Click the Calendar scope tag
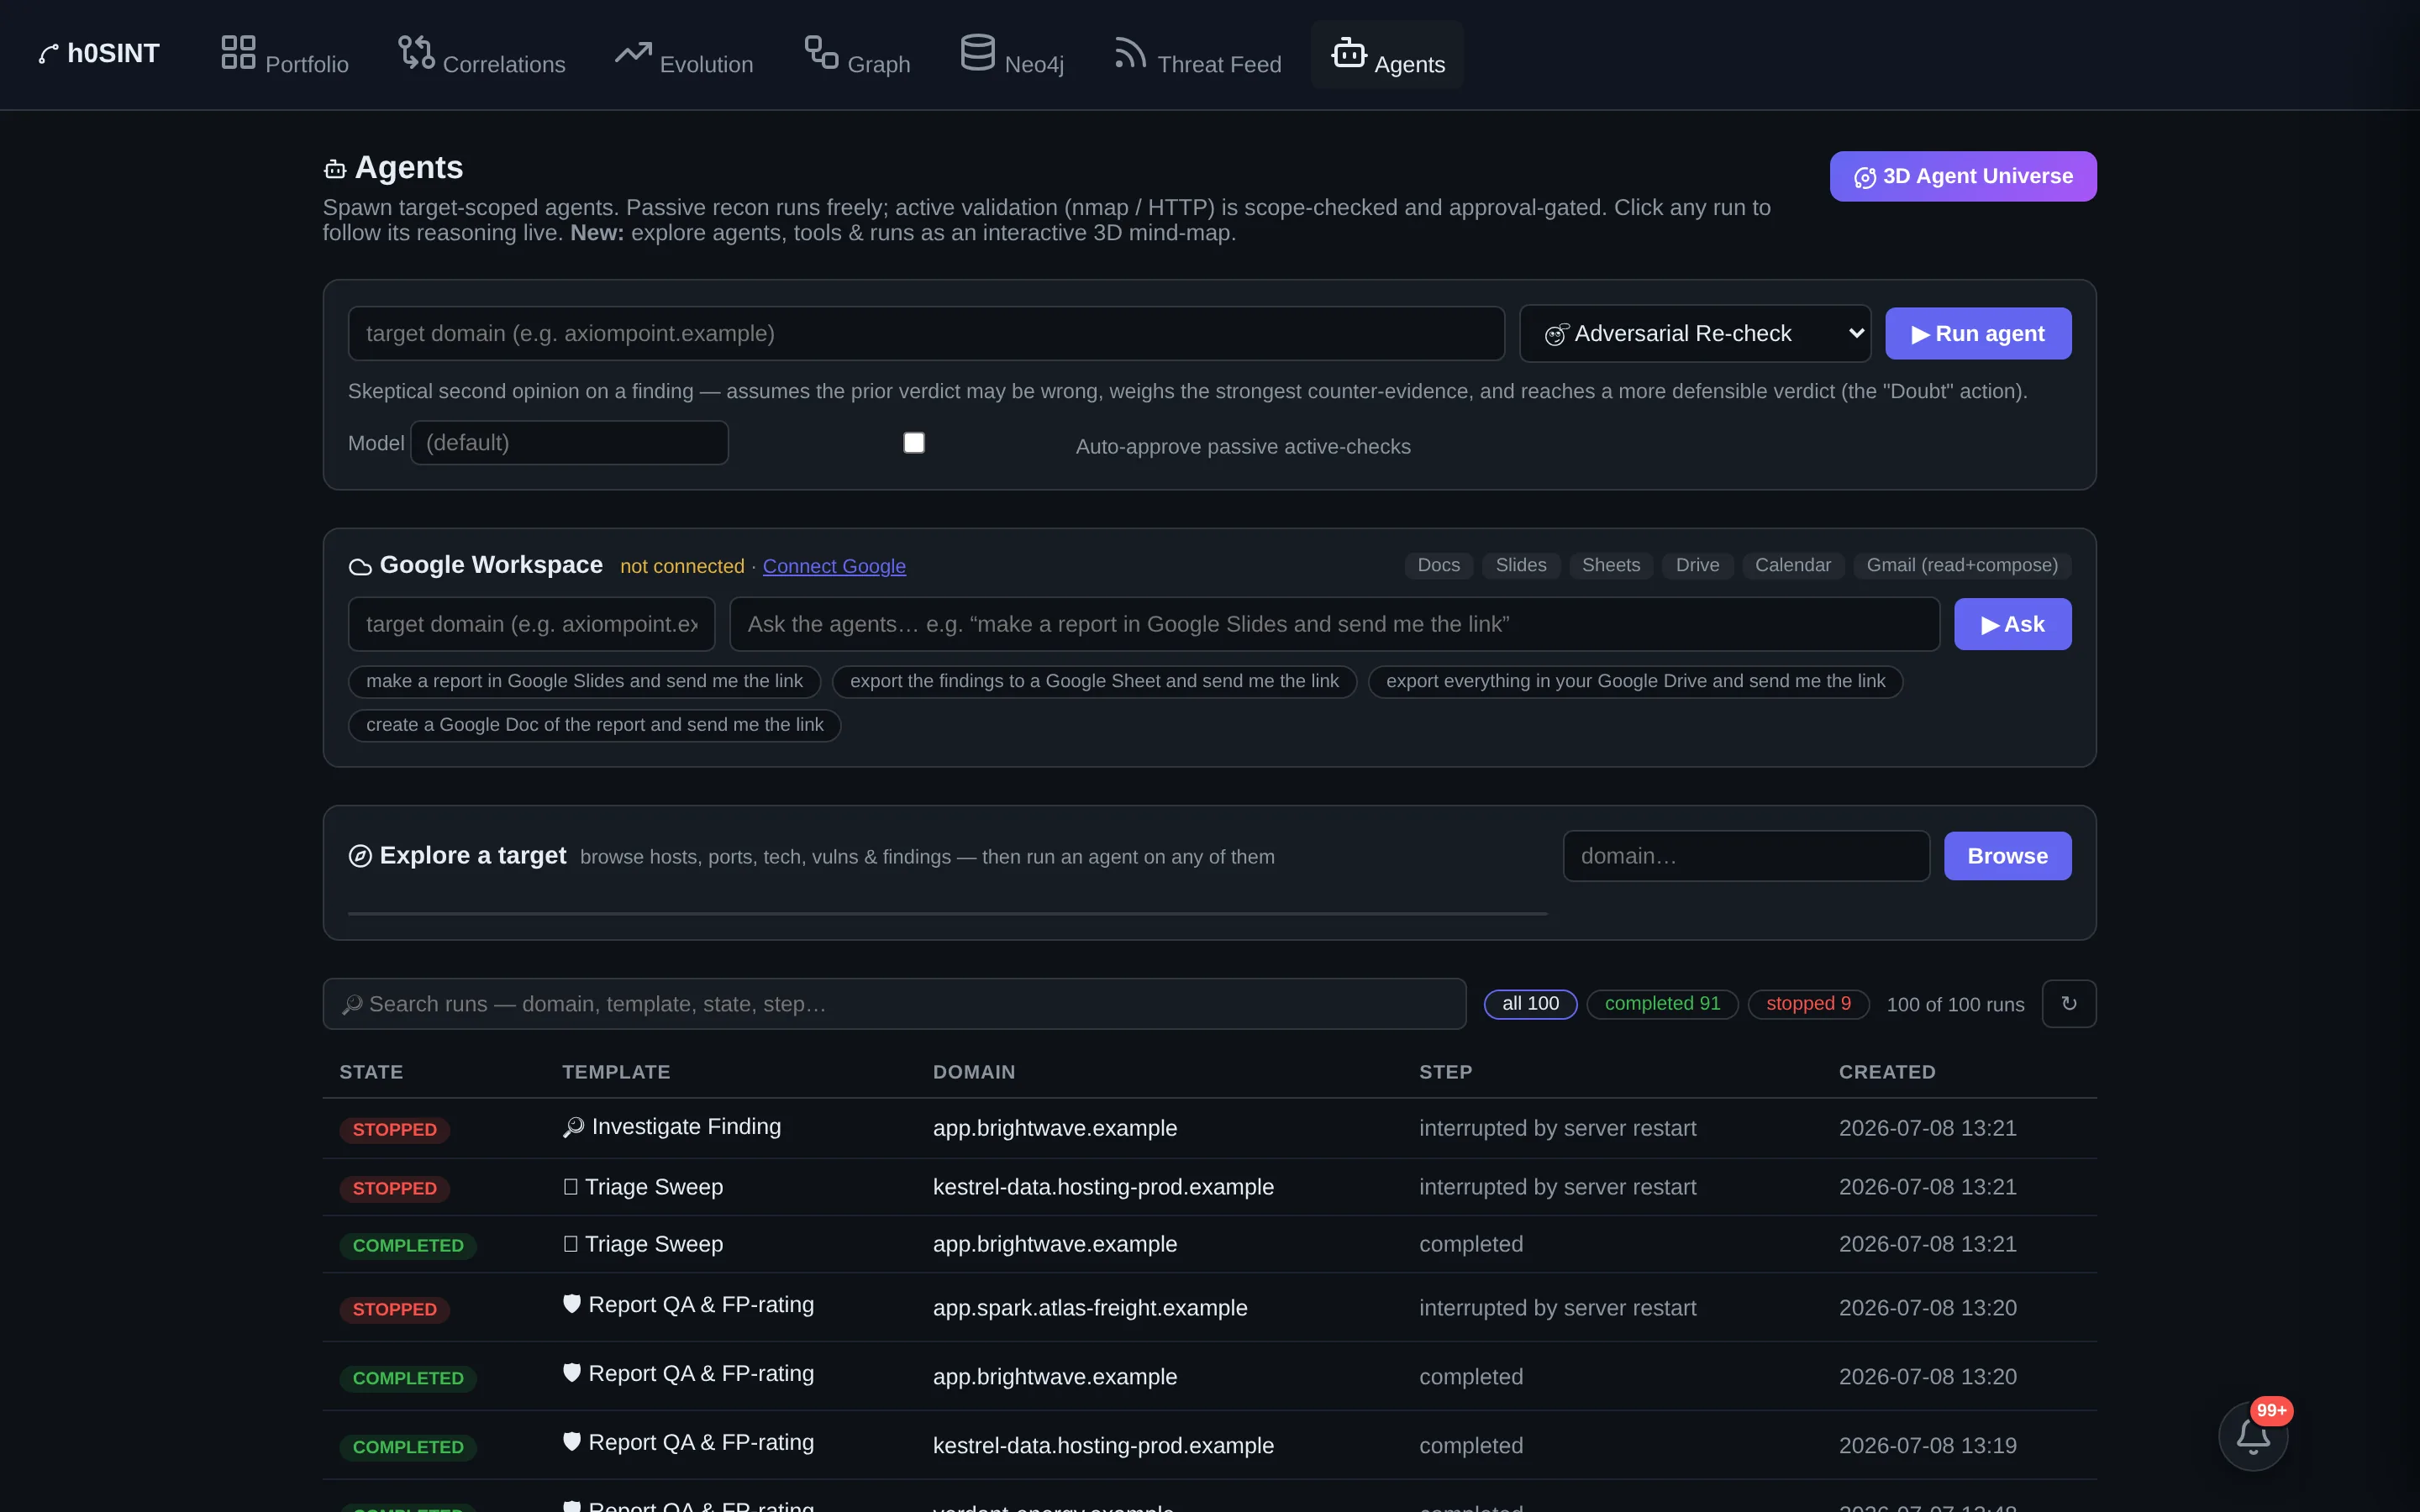This screenshot has width=2420, height=1512. 1793,566
